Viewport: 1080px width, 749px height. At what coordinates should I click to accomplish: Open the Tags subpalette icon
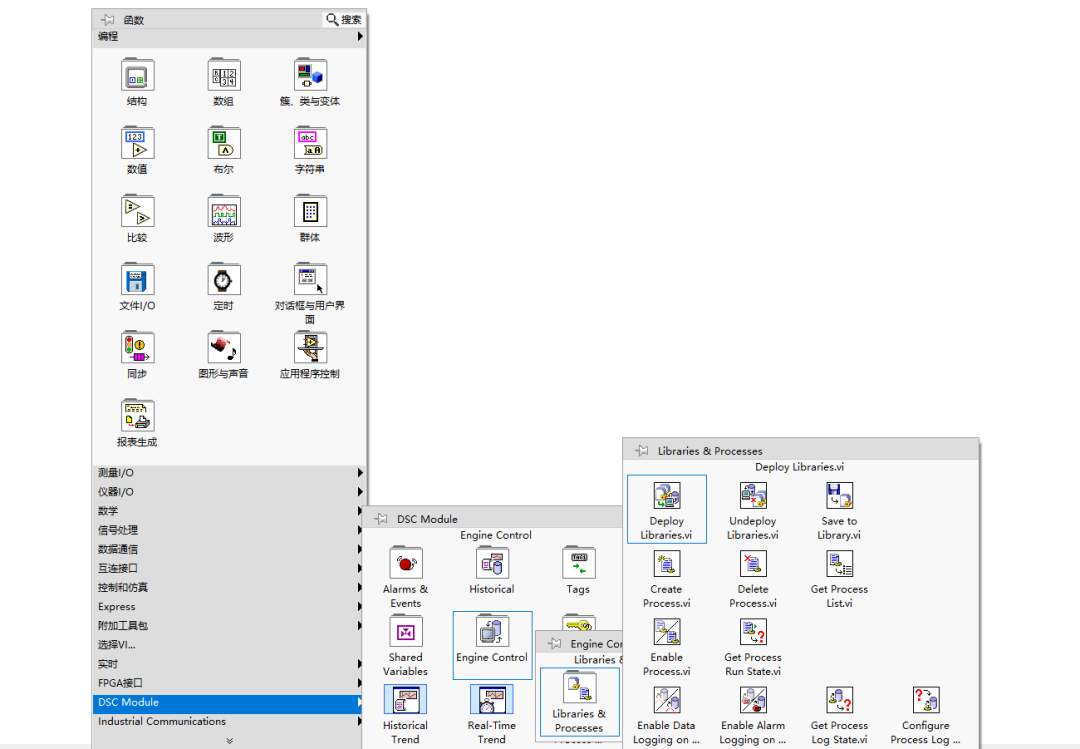coord(579,563)
